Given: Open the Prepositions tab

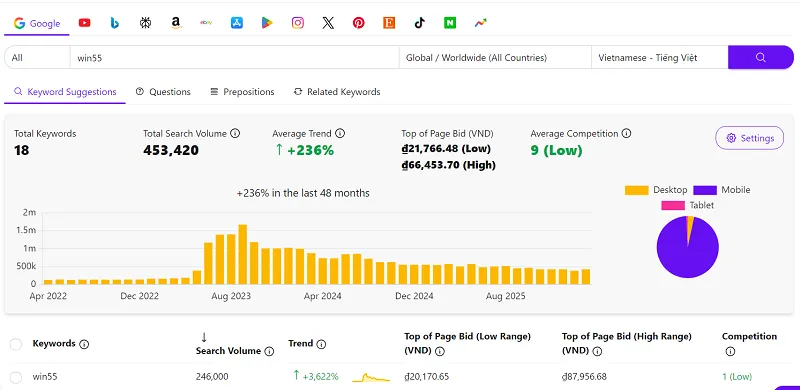Looking at the screenshot, I should tap(242, 92).
